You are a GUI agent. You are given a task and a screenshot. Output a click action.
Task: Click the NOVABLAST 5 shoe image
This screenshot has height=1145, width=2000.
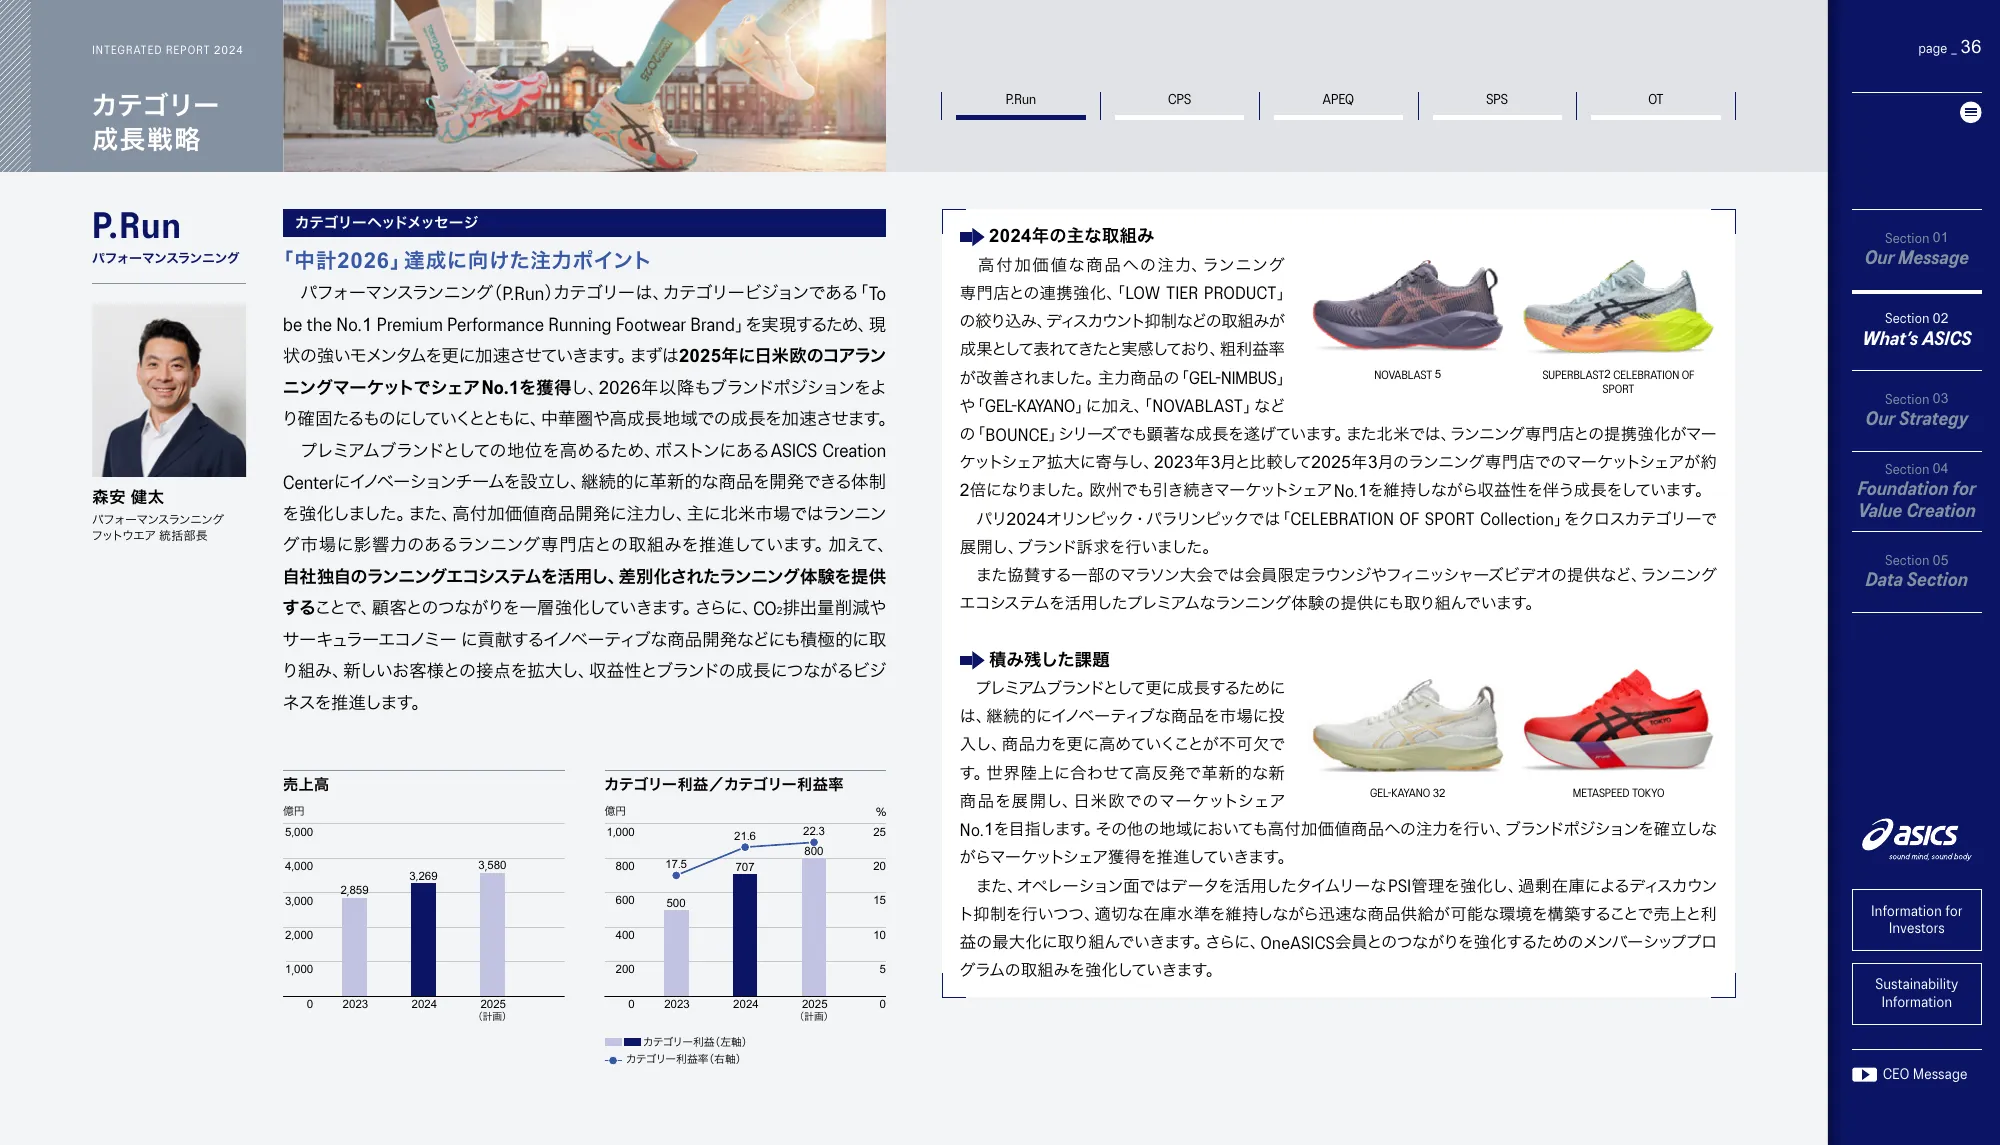(x=1406, y=309)
